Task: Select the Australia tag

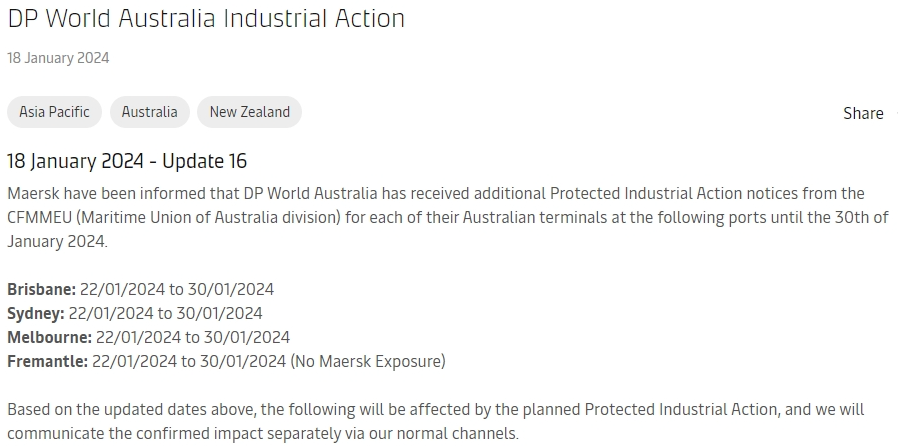Action: tap(149, 112)
